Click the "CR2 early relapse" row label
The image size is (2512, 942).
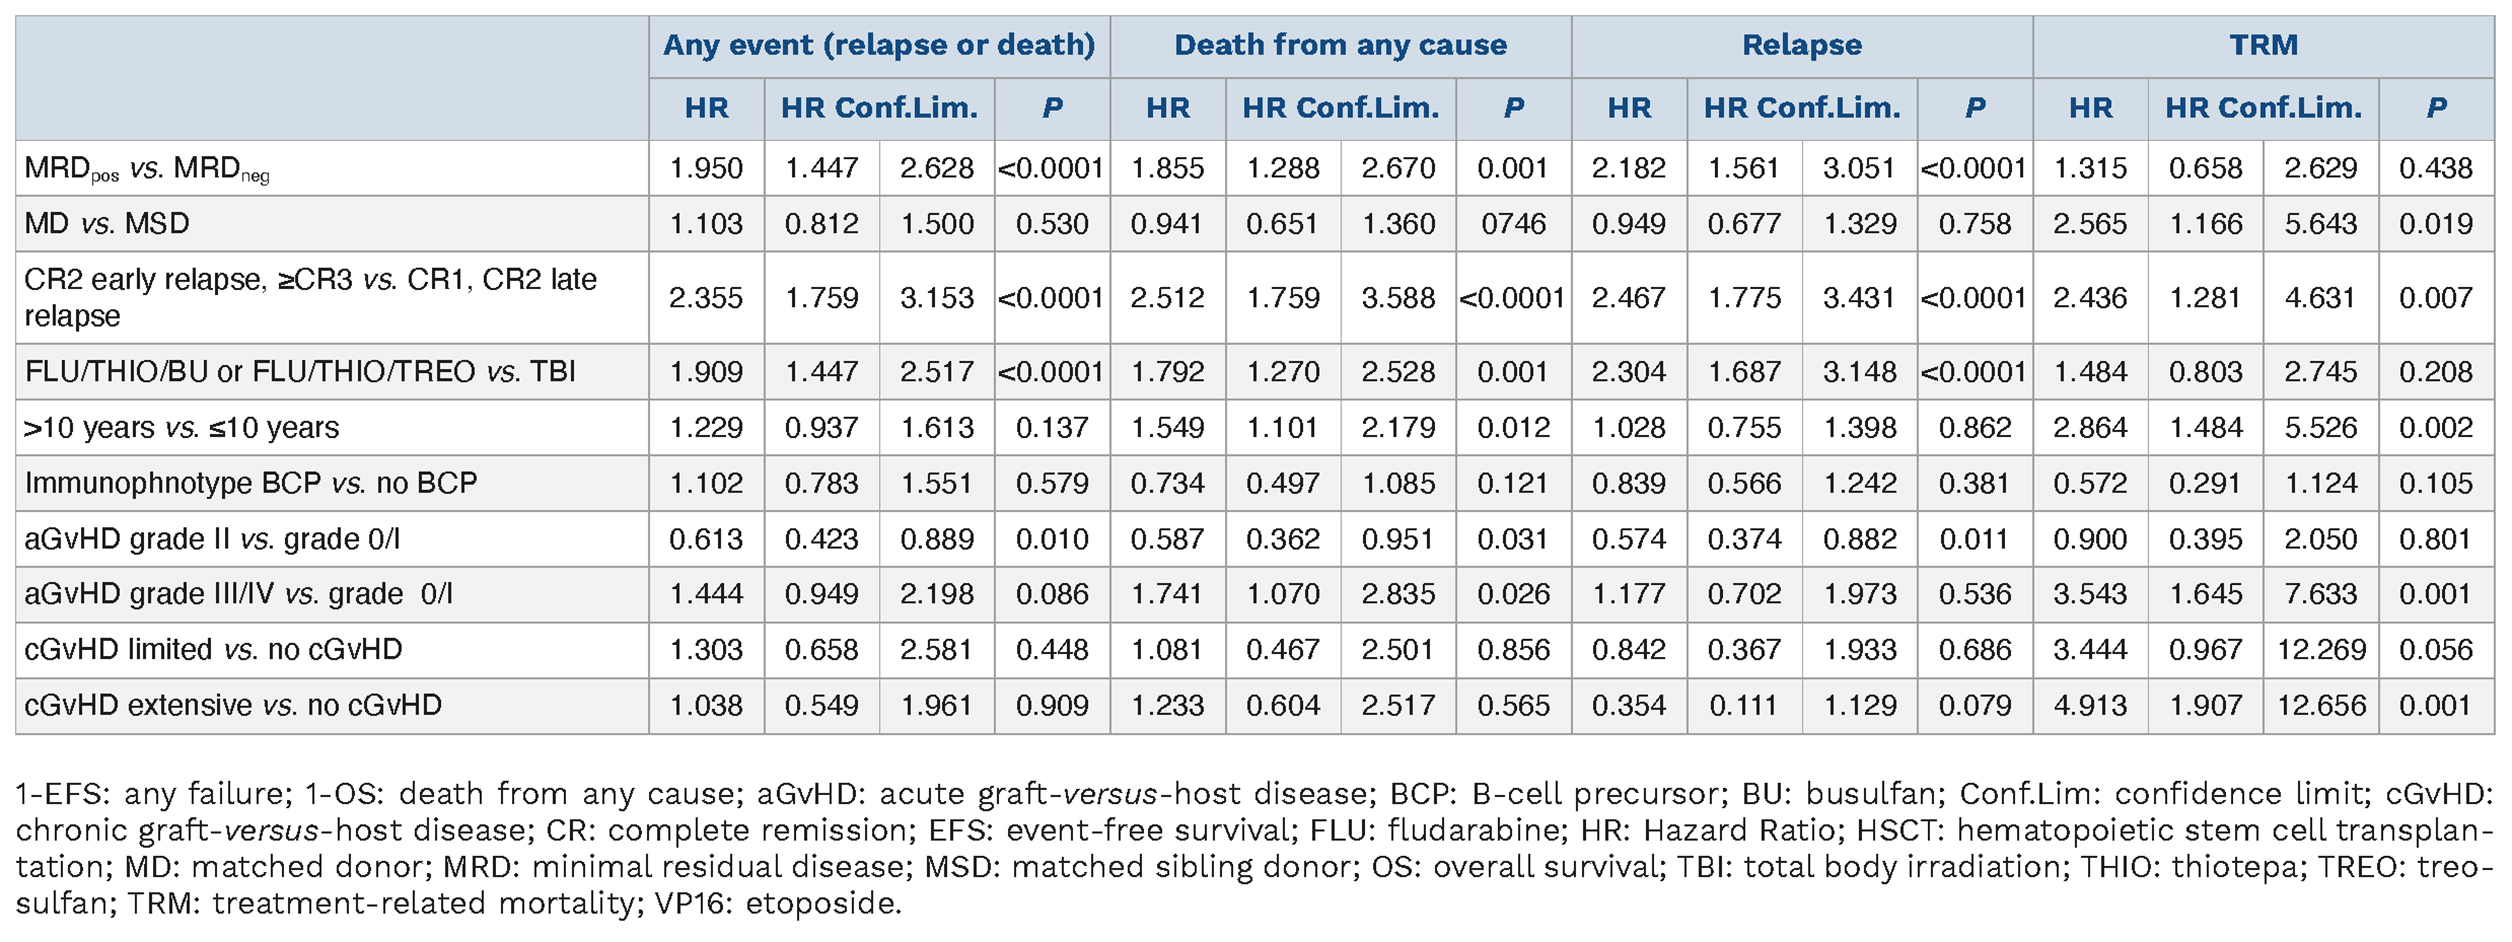310,297
